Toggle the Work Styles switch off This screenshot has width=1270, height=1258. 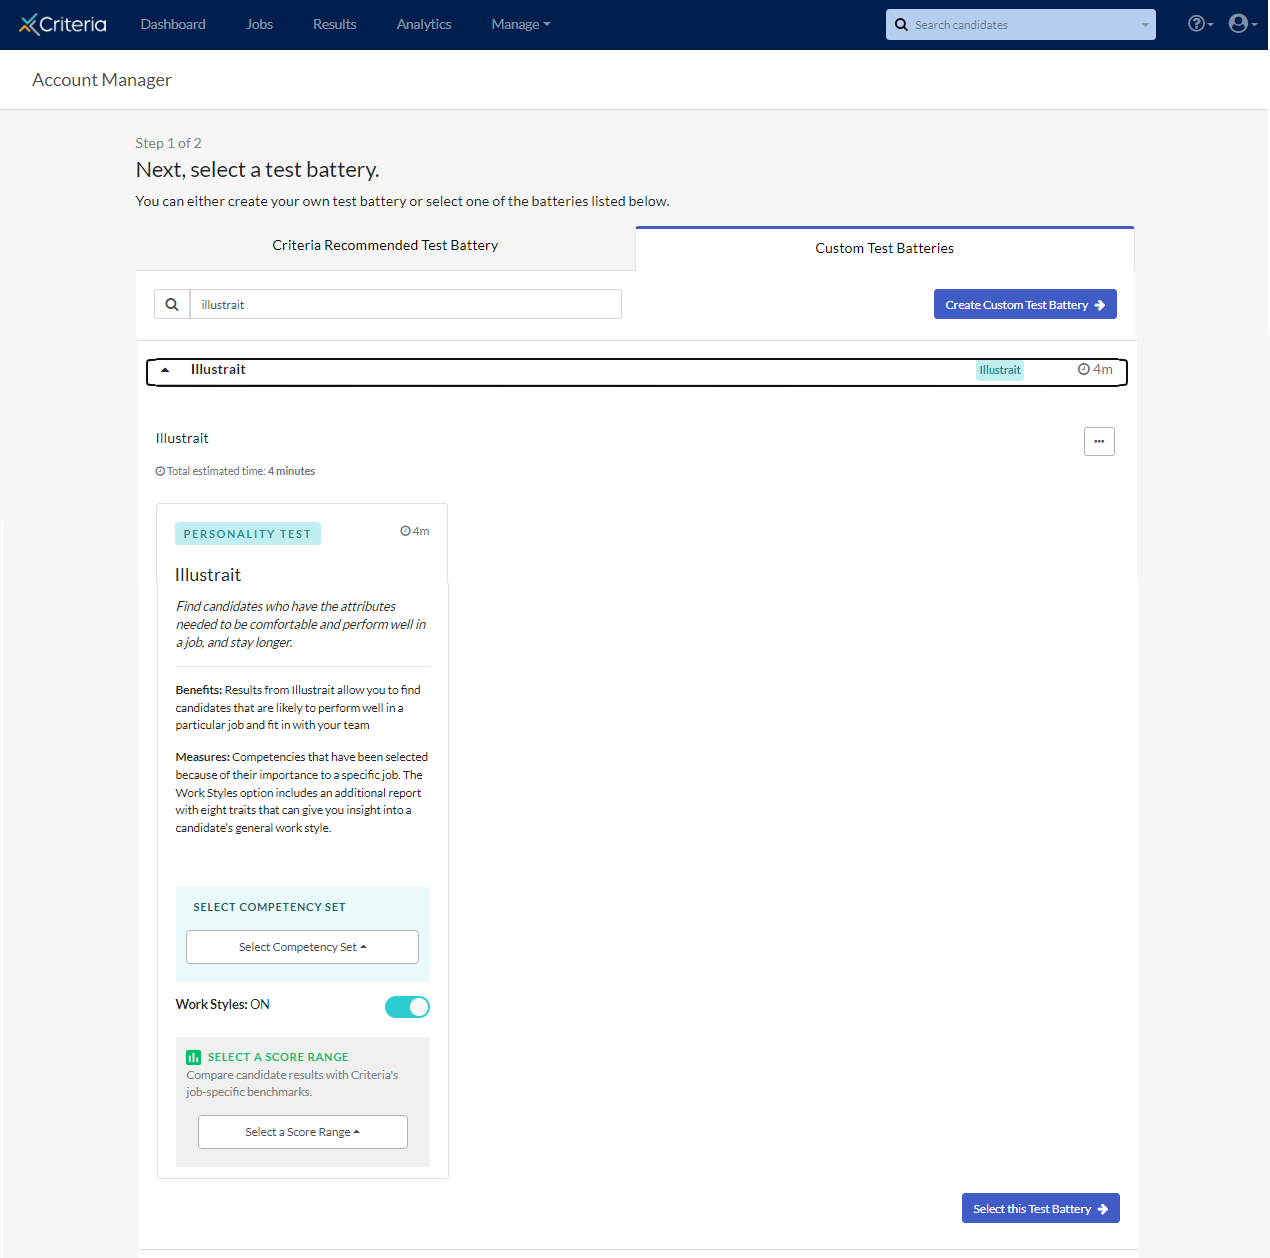coord(407,1007)
